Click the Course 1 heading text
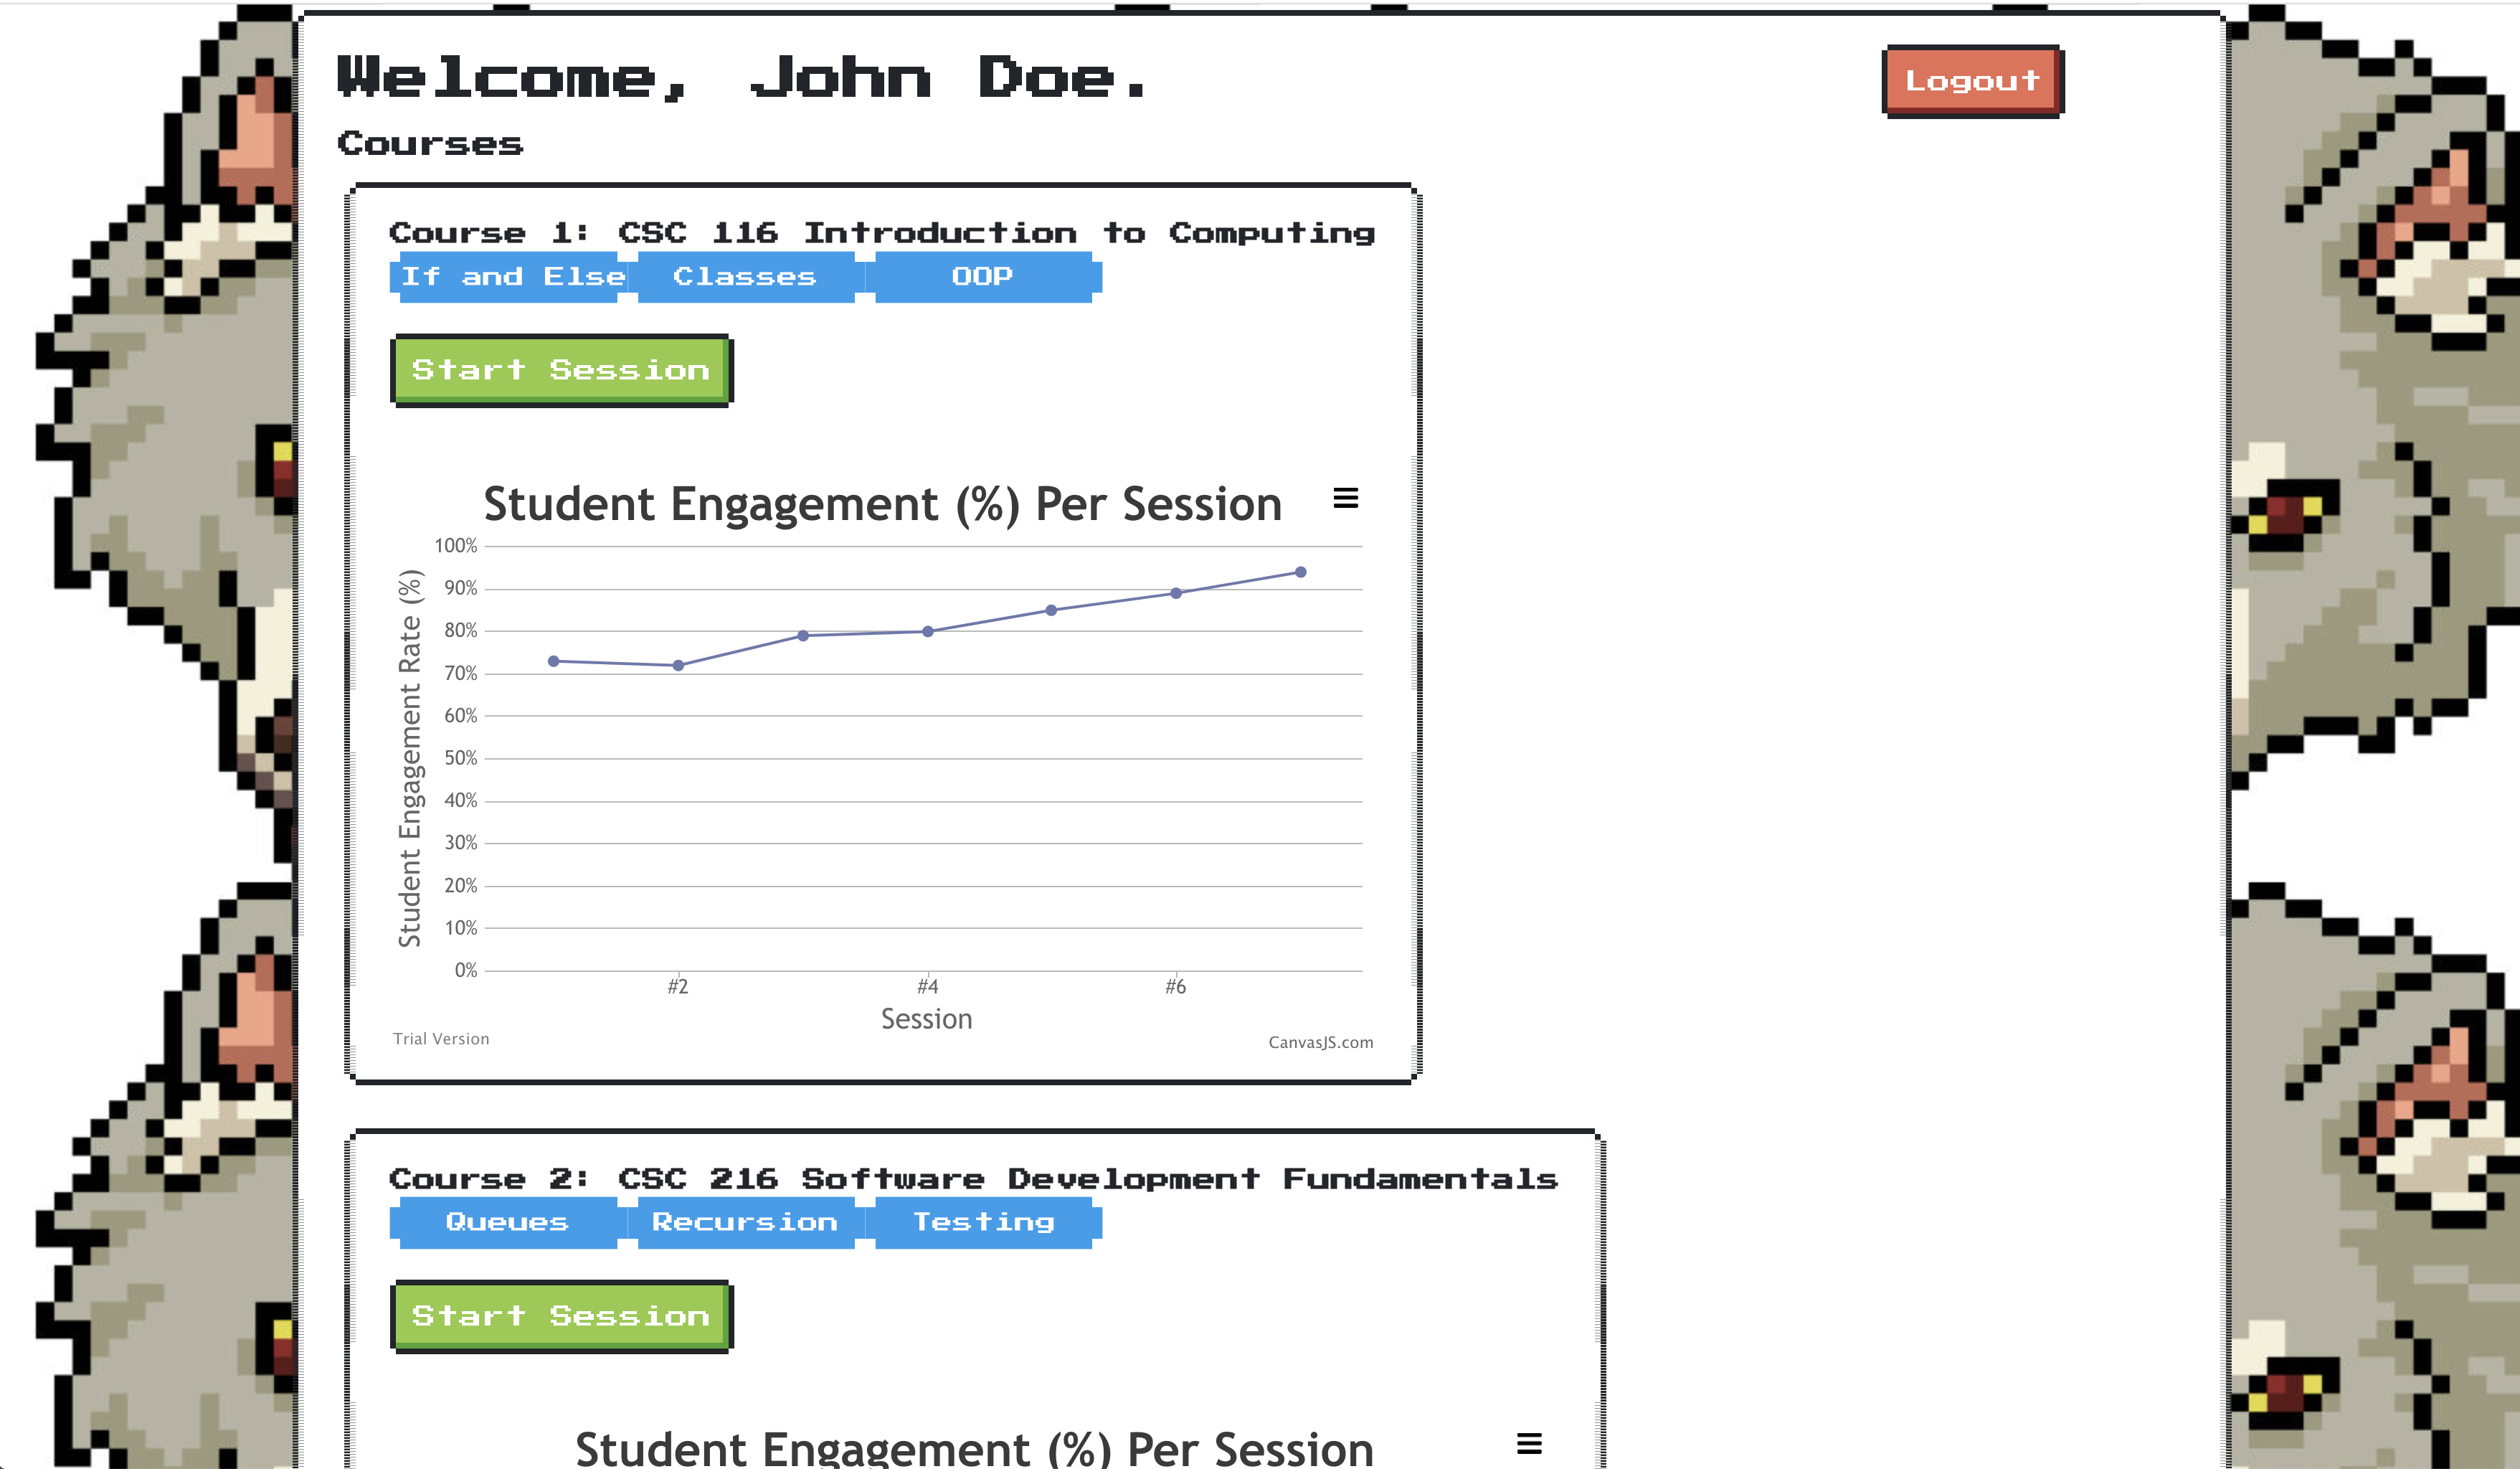Image resolution: width=2520 pixels, height=1469 pixels. click(x=882, y=233)
